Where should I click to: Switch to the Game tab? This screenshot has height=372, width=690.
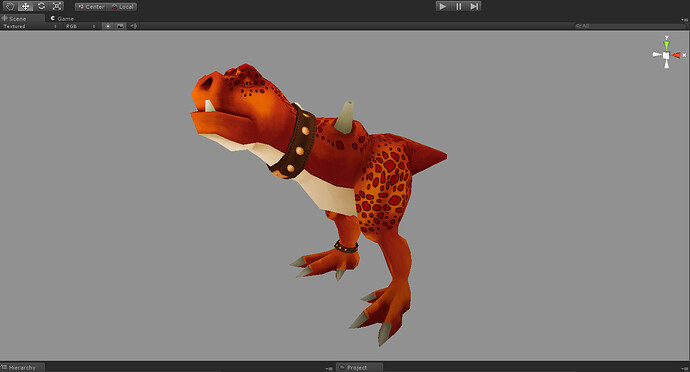coord(62,18)
